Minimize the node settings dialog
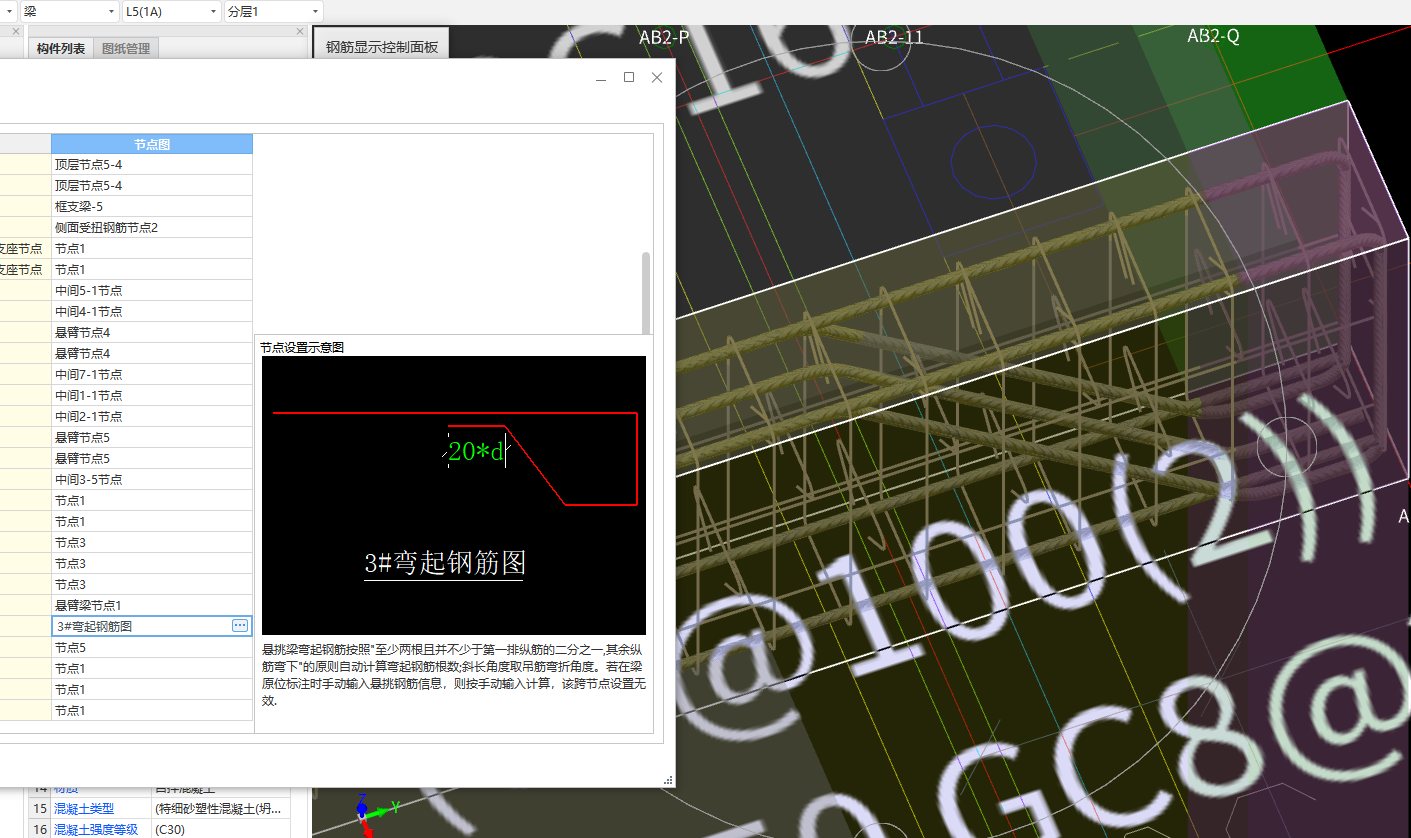Image resolution: width=1411 pixels, height=838 pixels. 601,77
